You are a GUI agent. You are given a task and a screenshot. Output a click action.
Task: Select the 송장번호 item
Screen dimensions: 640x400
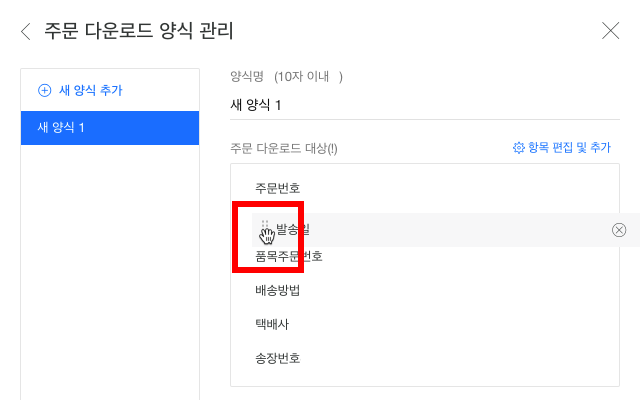(x=278, y=358)
